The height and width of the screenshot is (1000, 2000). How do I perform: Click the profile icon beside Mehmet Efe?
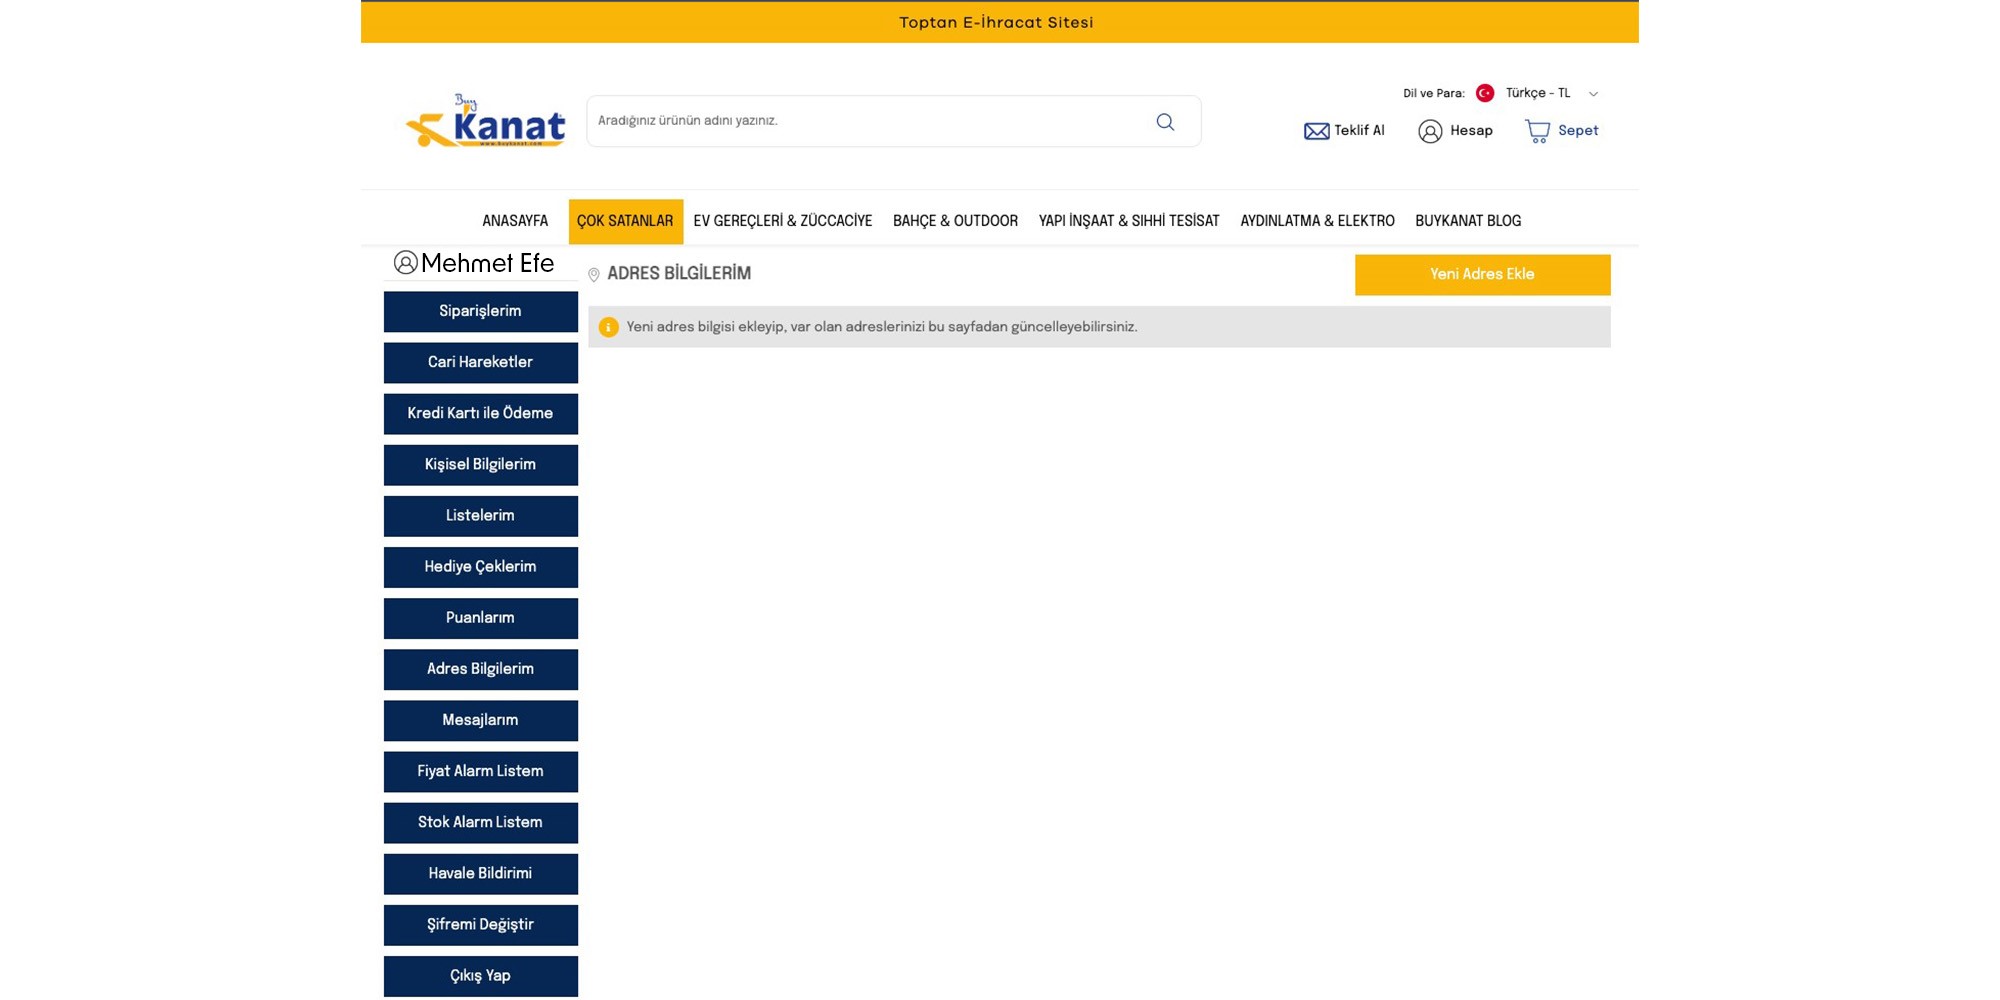click(405, 263)
